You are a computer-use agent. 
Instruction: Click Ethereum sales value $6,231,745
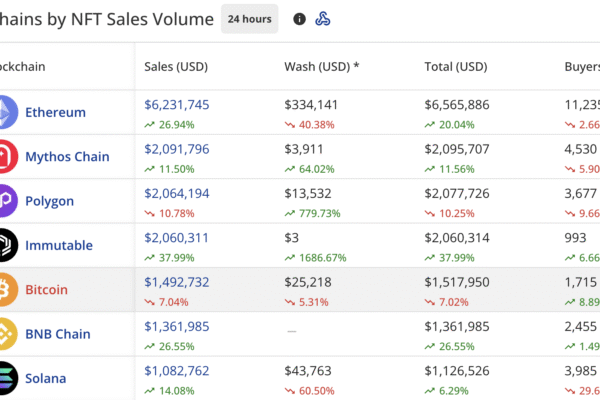click(x=177, y=104)
